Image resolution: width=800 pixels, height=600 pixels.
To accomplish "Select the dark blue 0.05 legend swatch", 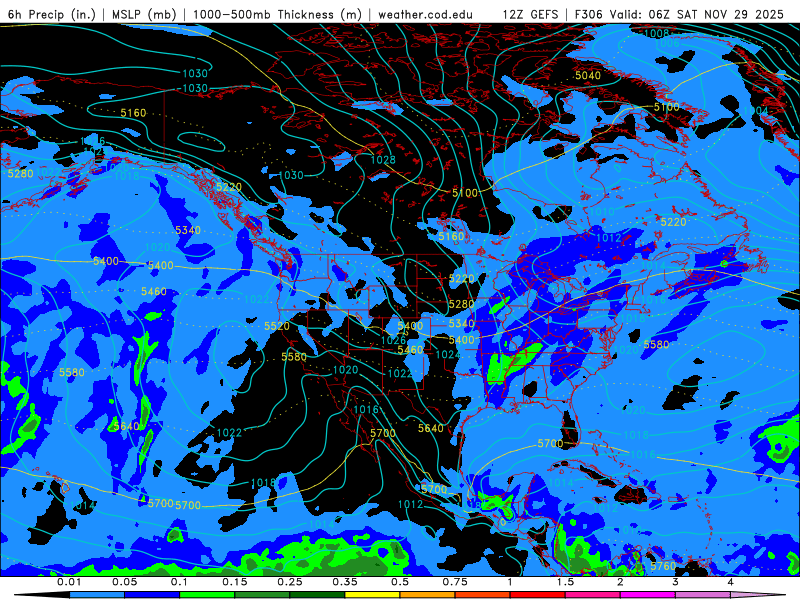I will pyautogui.click(x=152, y=595).
